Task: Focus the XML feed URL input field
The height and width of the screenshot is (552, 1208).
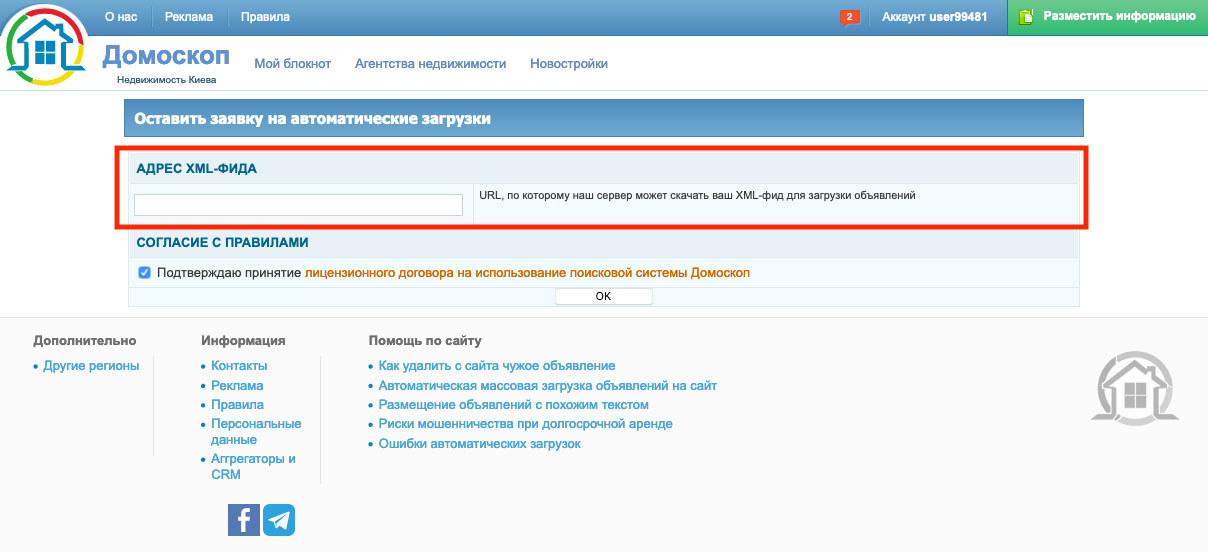Action: point(298,205)
